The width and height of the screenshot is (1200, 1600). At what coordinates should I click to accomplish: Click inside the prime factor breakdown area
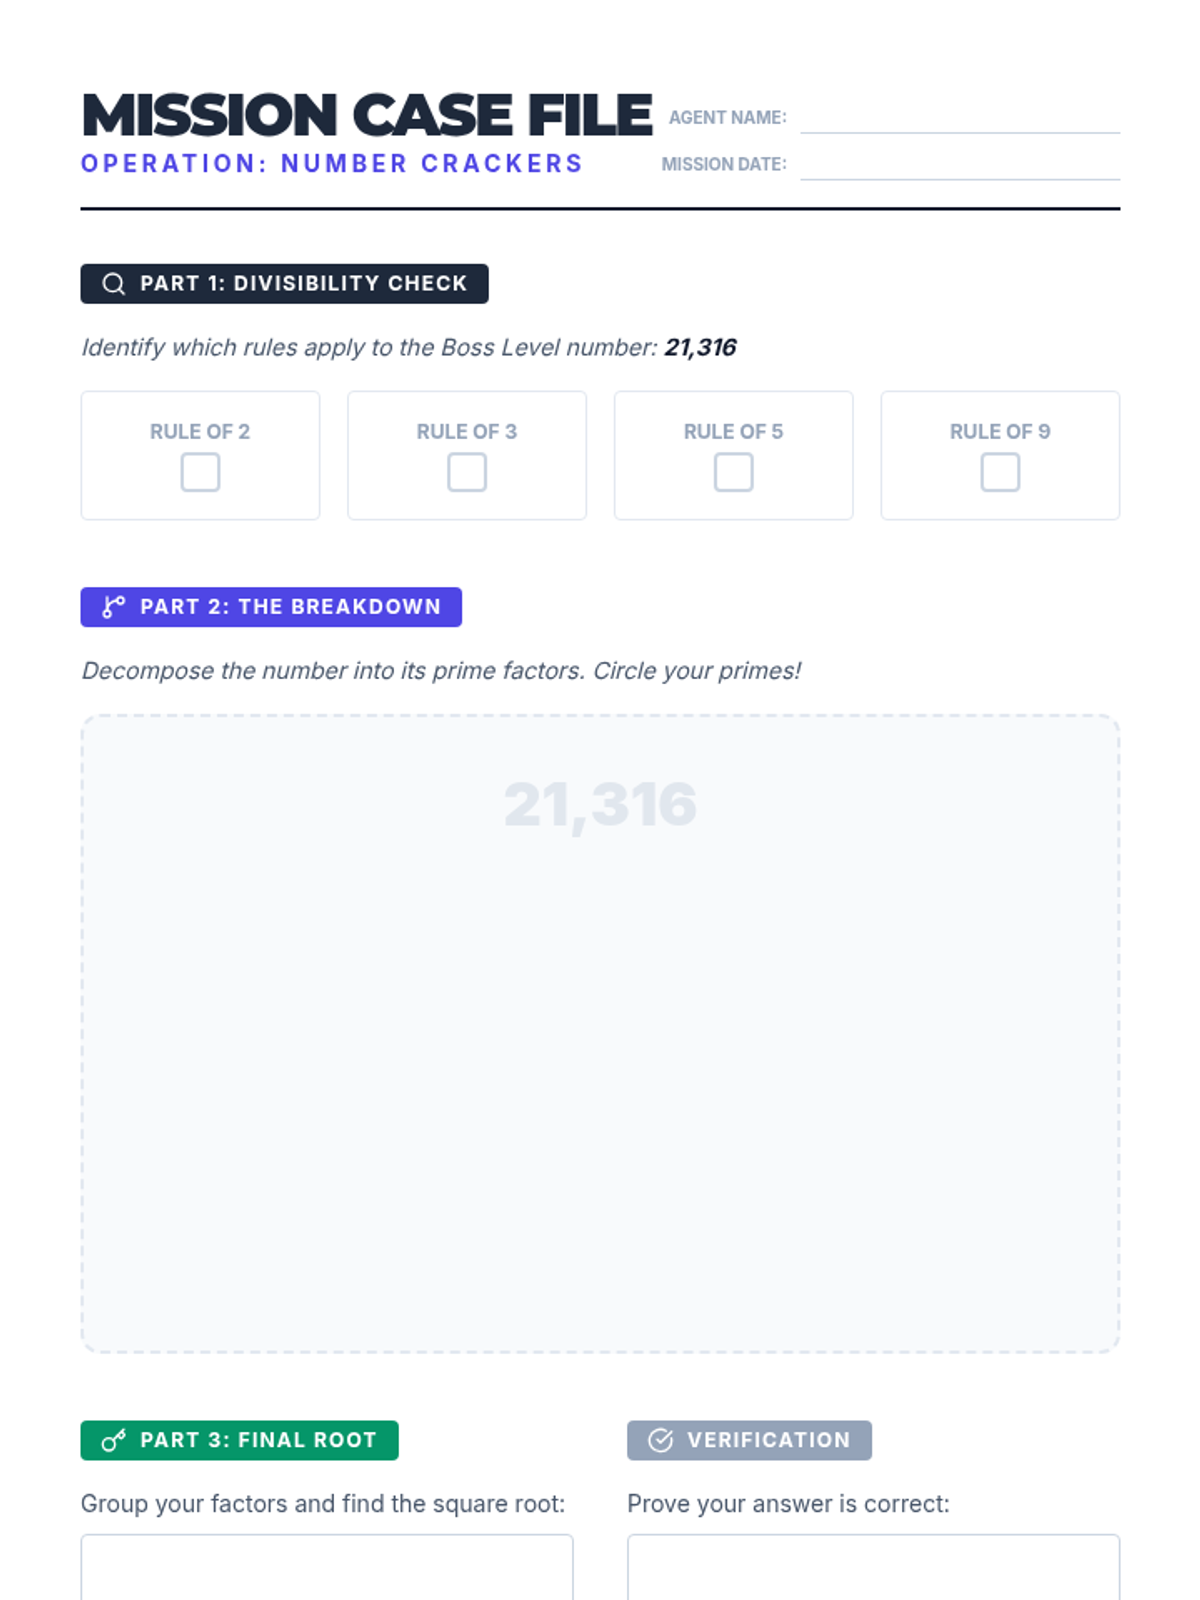pyautogui.click(x=600, y=1080)
